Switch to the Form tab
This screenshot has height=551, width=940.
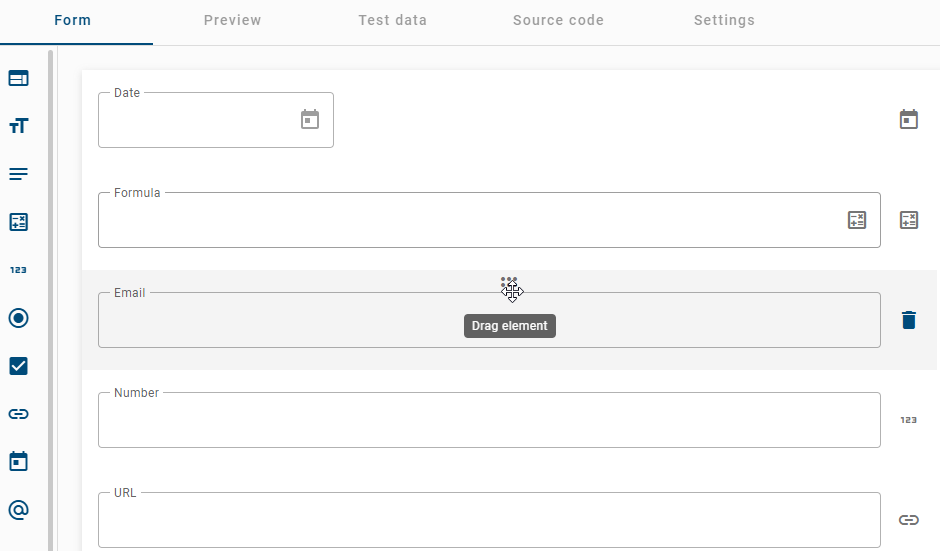73,20
